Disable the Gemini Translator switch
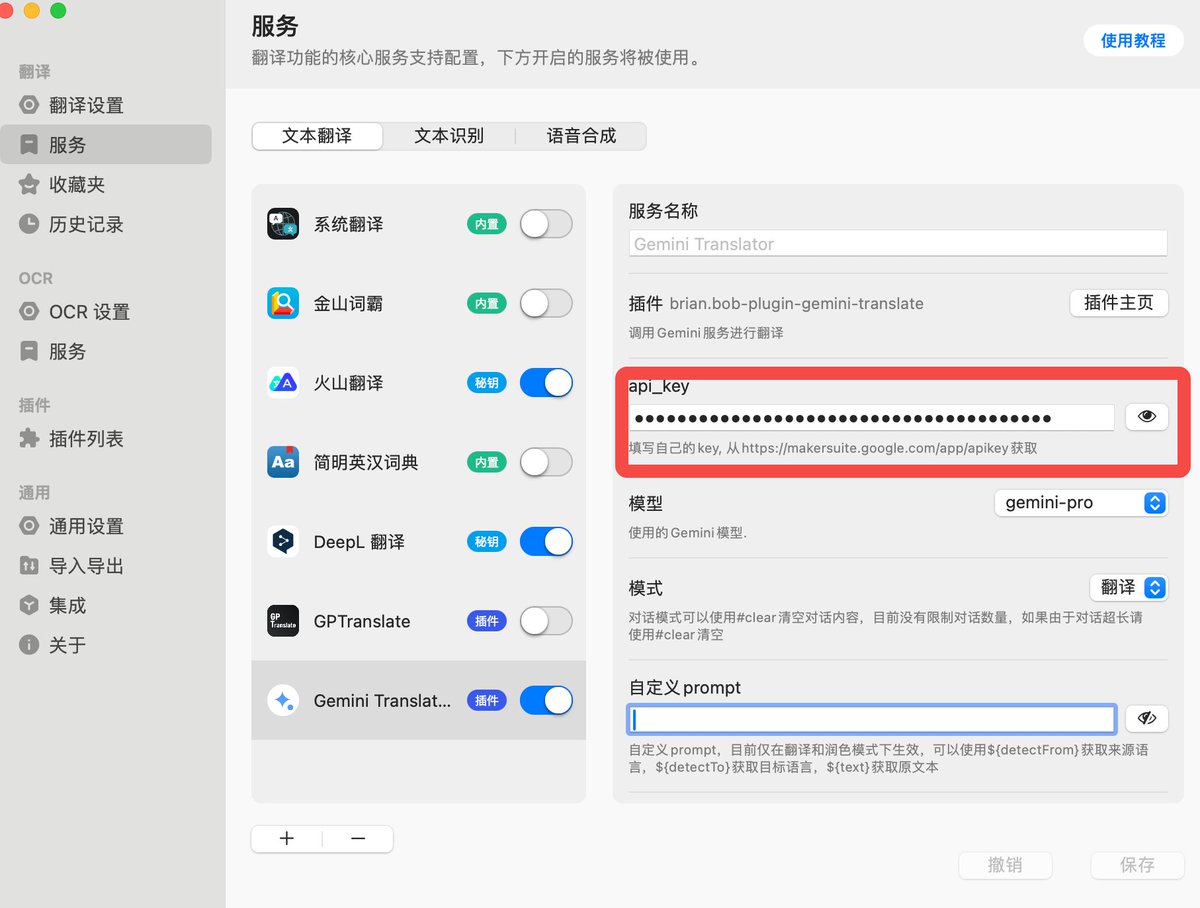1200x908 pixels. [546, 700]
